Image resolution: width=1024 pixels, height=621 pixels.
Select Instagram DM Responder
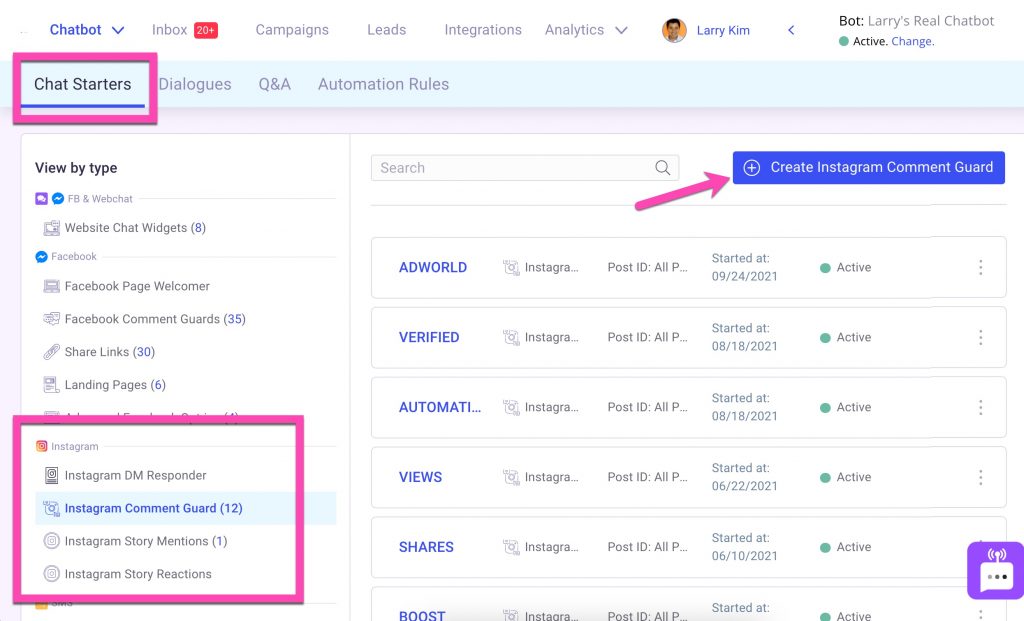click(x=135, y=475)
